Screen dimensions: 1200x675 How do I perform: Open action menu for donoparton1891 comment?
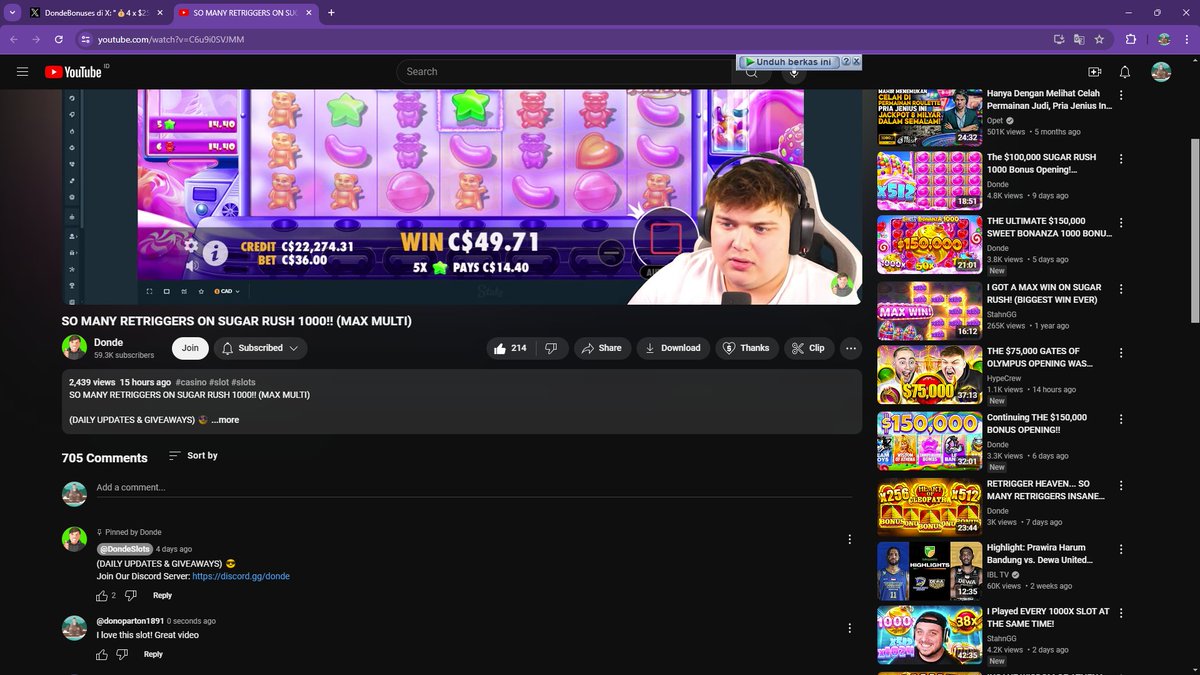point(850,628)
